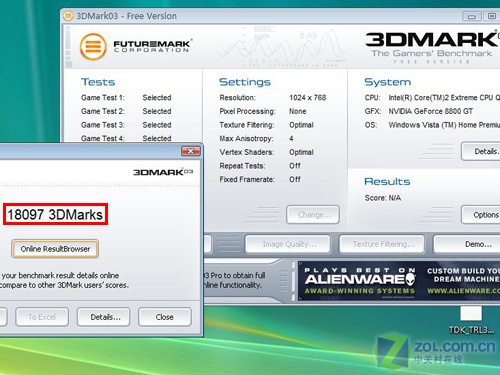Click the Vertex Shaders Optimal value
The image size is (500, 375).
click(301, 152)
